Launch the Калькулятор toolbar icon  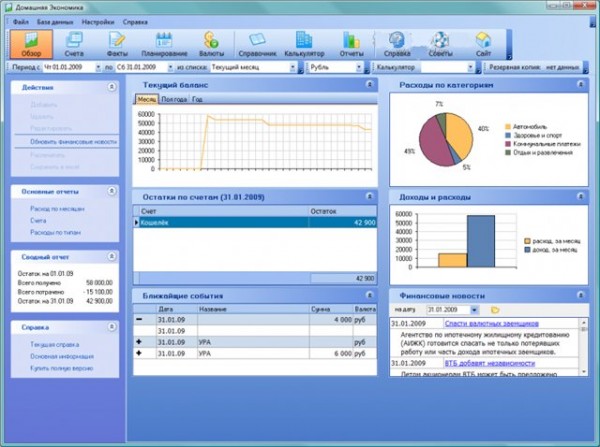point(304,44)
